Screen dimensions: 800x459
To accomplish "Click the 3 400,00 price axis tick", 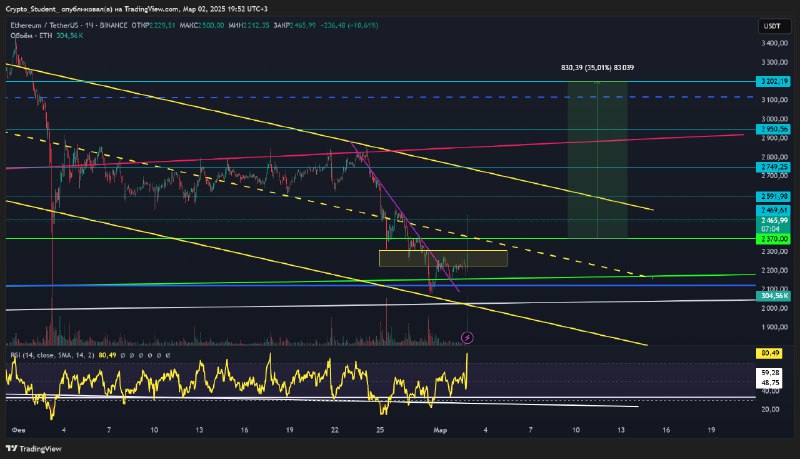I will coord(774,43).
